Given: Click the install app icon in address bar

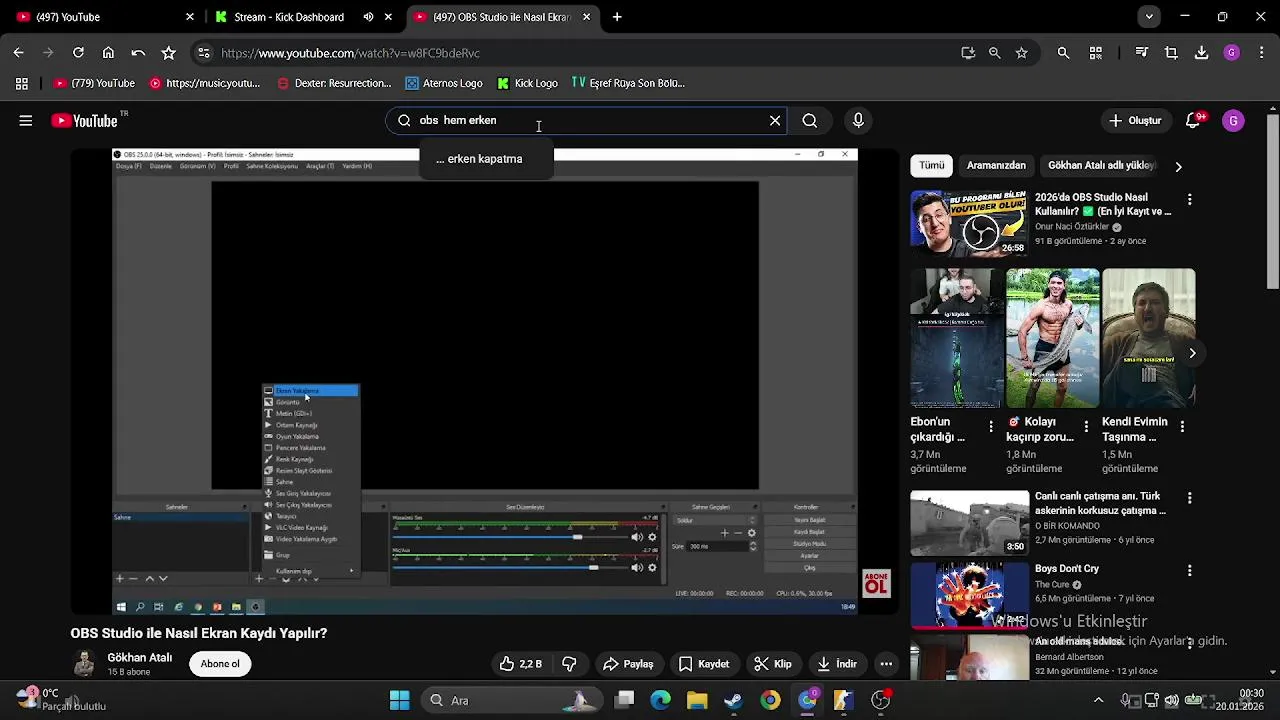Looking at the screenshot, I should tap(967, 53).
